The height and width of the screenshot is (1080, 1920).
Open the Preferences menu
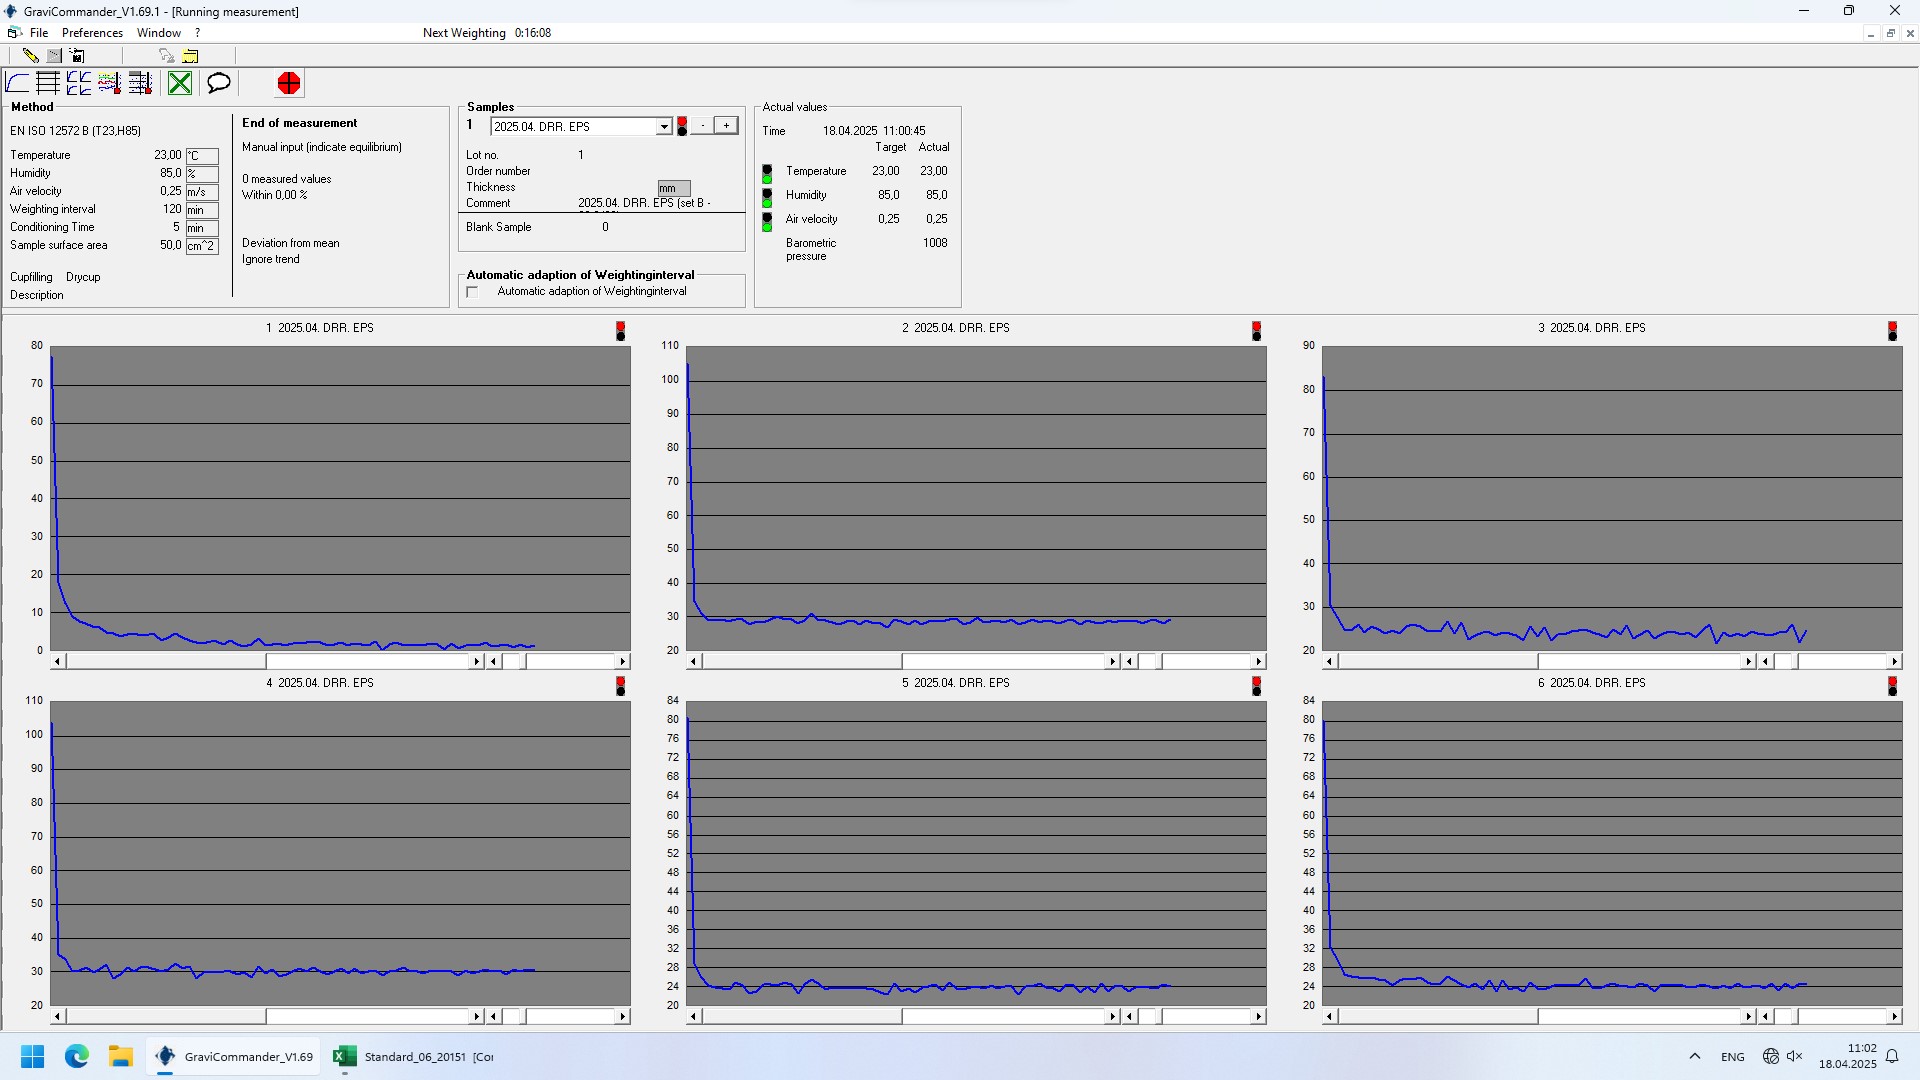click(x=92, y=33)
